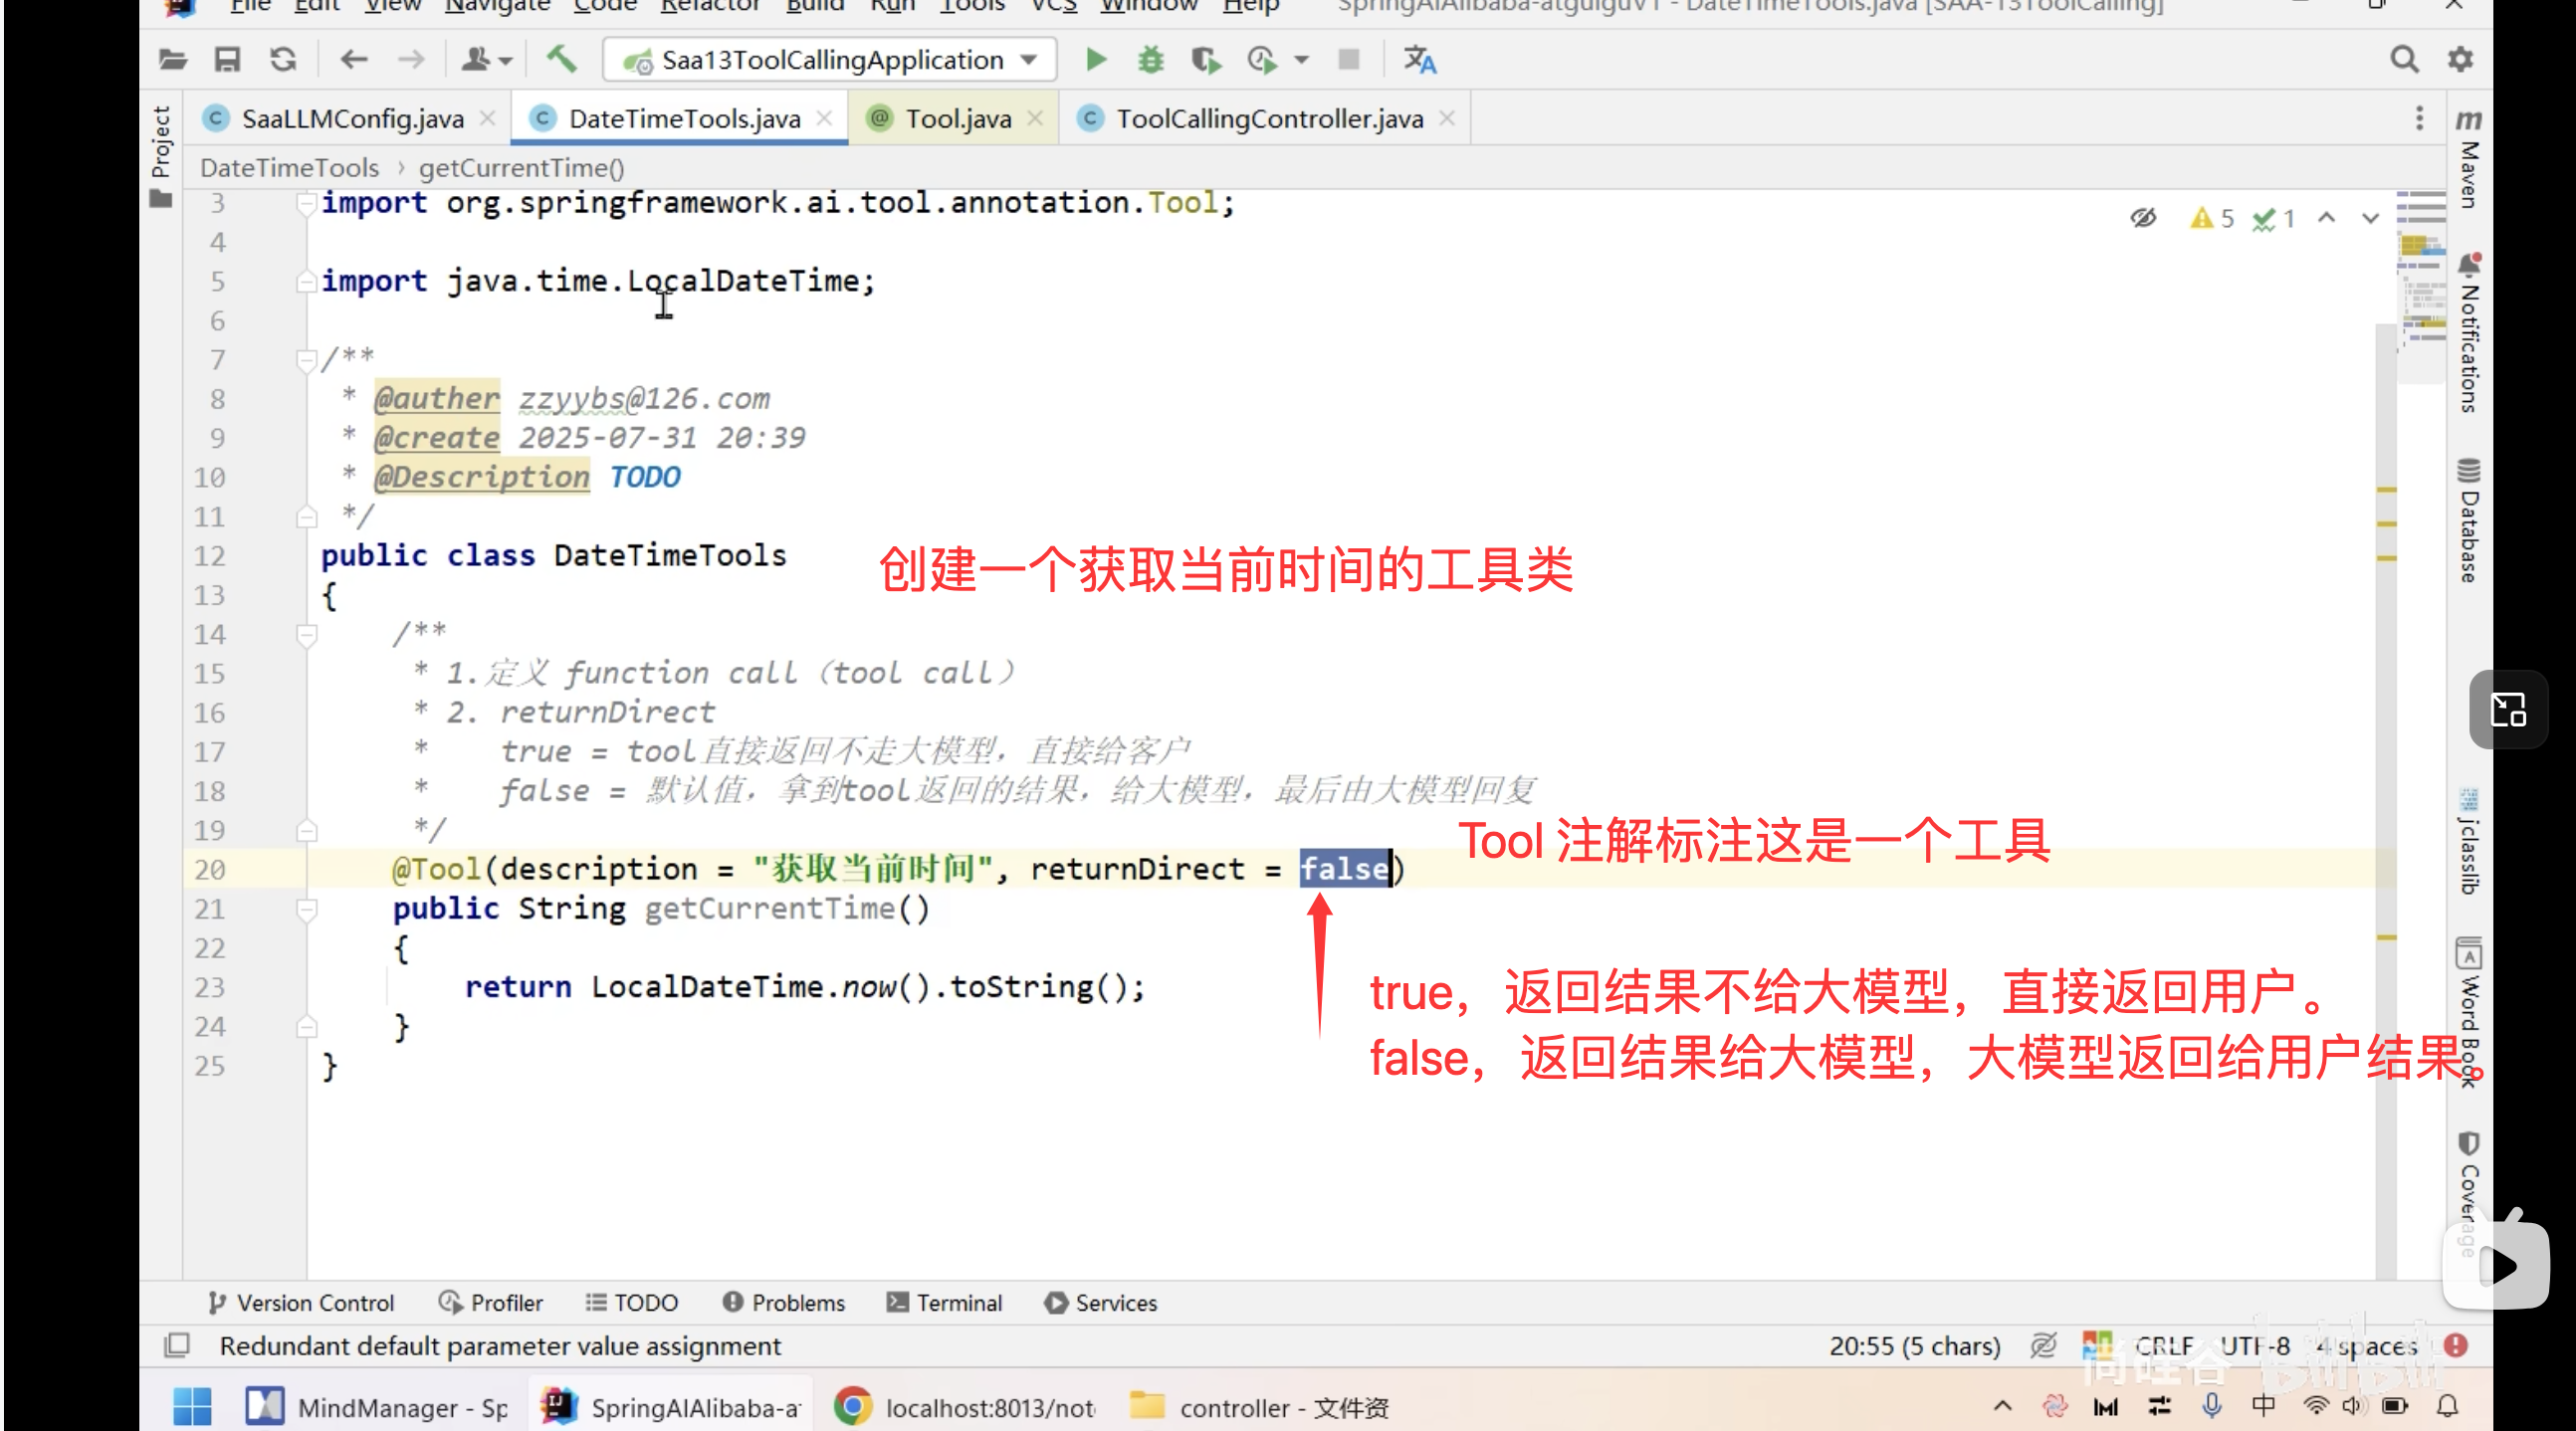Click the synchronize refresh icon
2576x1431 pixels.
point(283,60)
